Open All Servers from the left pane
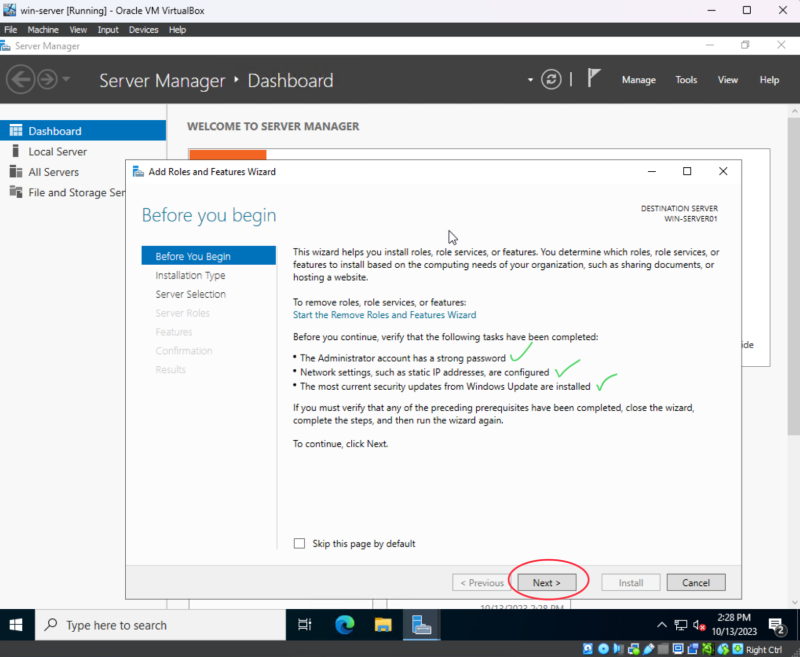Image resolution: width=800 pixels, height=657 pixels. click(53, 172)
